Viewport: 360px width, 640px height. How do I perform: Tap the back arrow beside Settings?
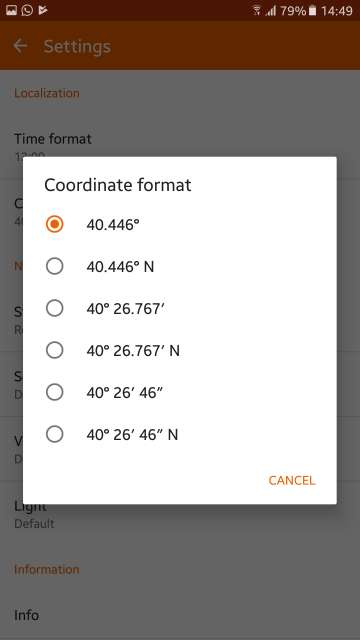(20, 46)
